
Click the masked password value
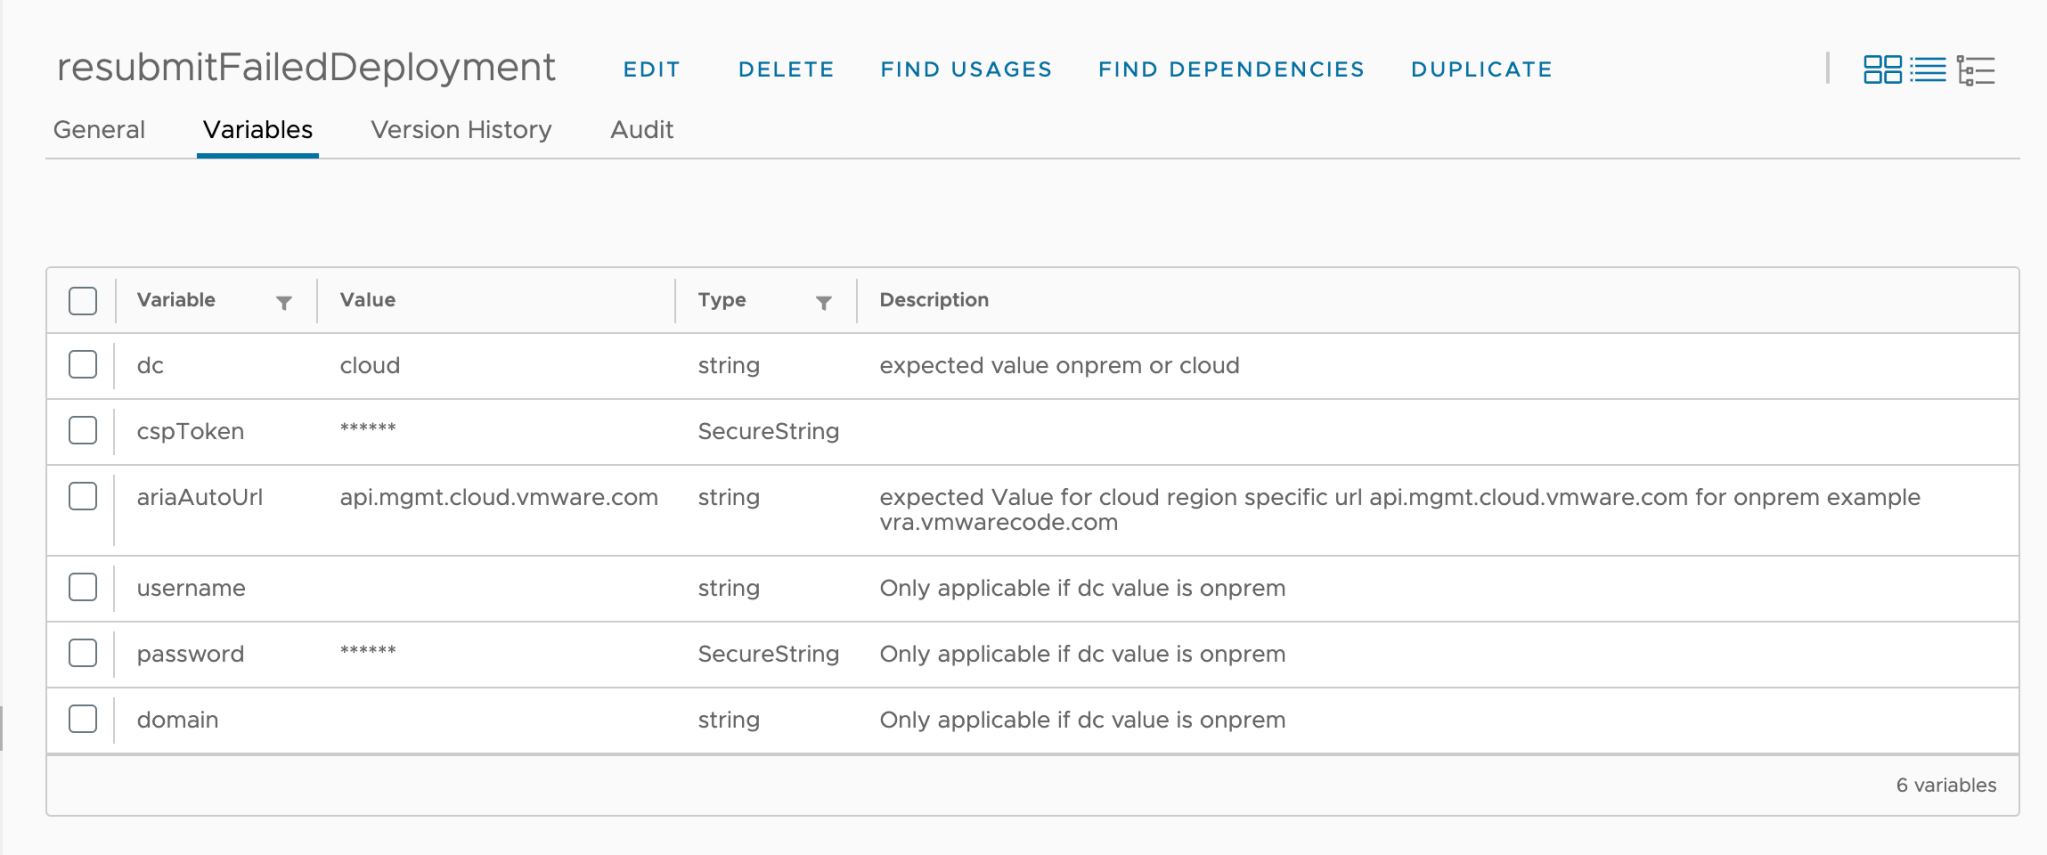click(x=368, y=651)
